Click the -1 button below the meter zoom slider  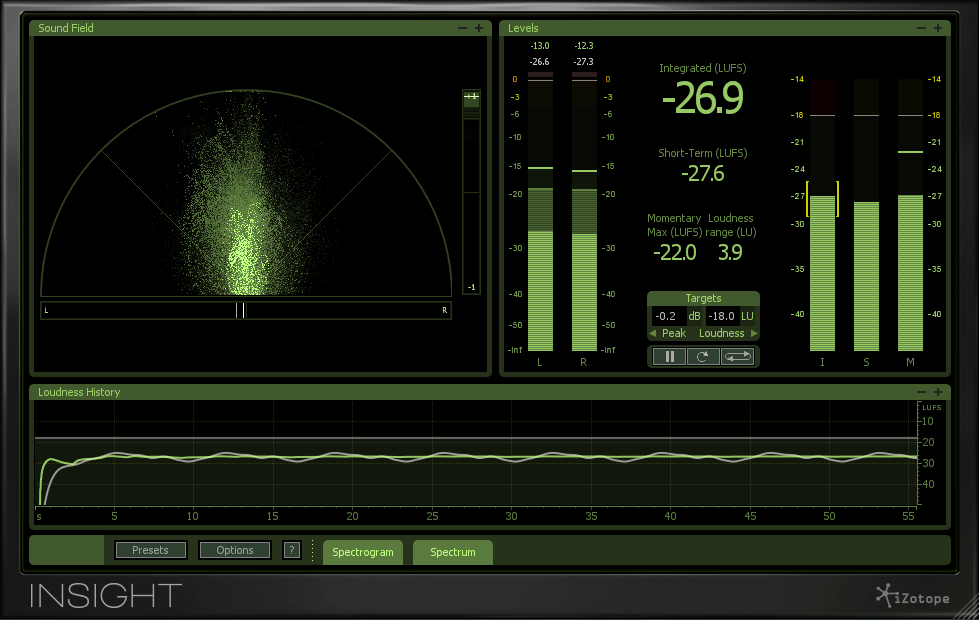(x=470, y=287)
